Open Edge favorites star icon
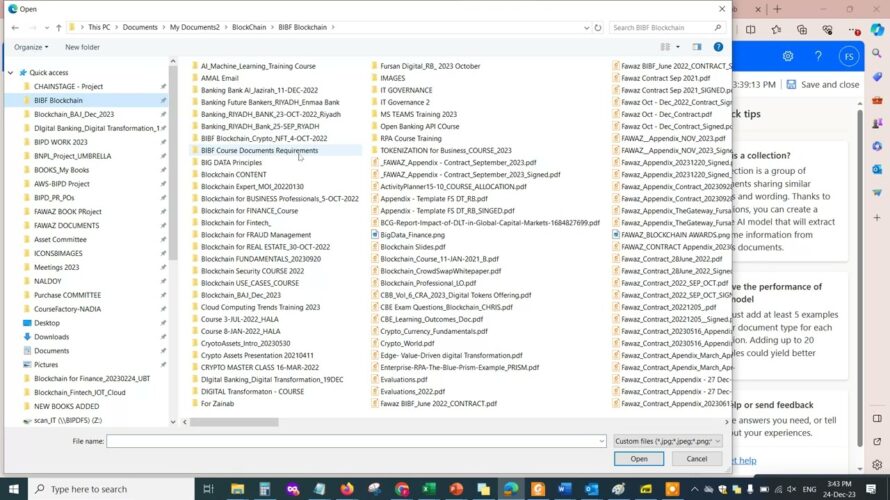 (776, 30)
